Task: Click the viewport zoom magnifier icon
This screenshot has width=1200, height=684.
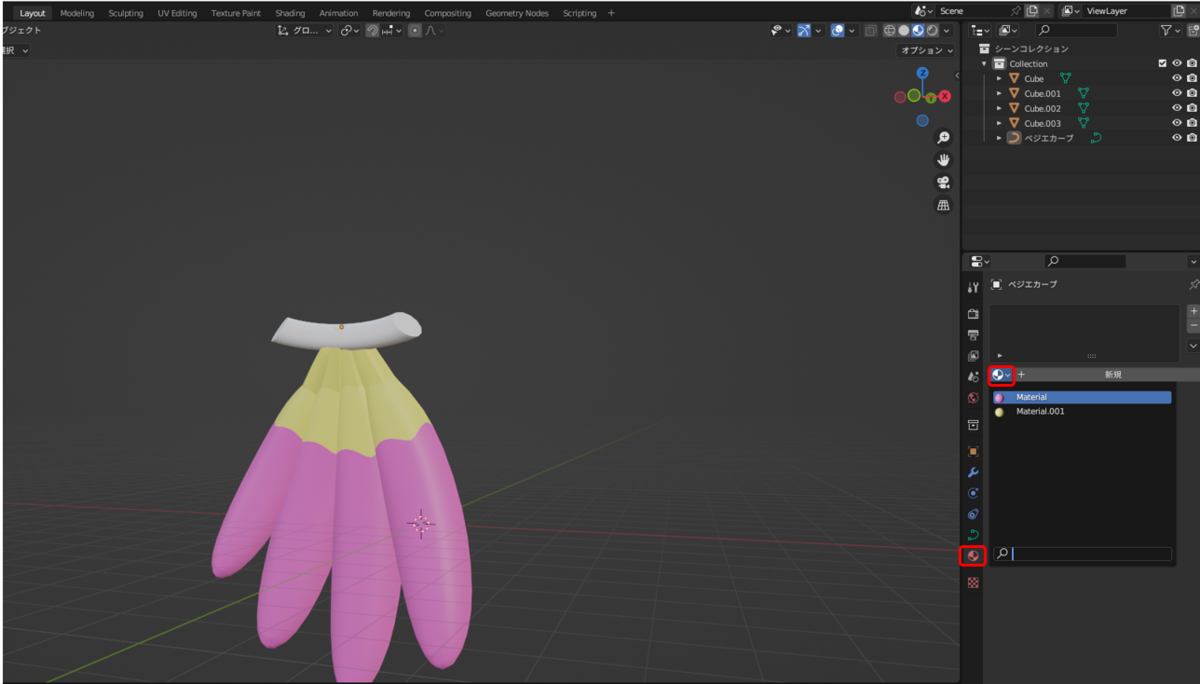Action: click(x=943, y=138)
